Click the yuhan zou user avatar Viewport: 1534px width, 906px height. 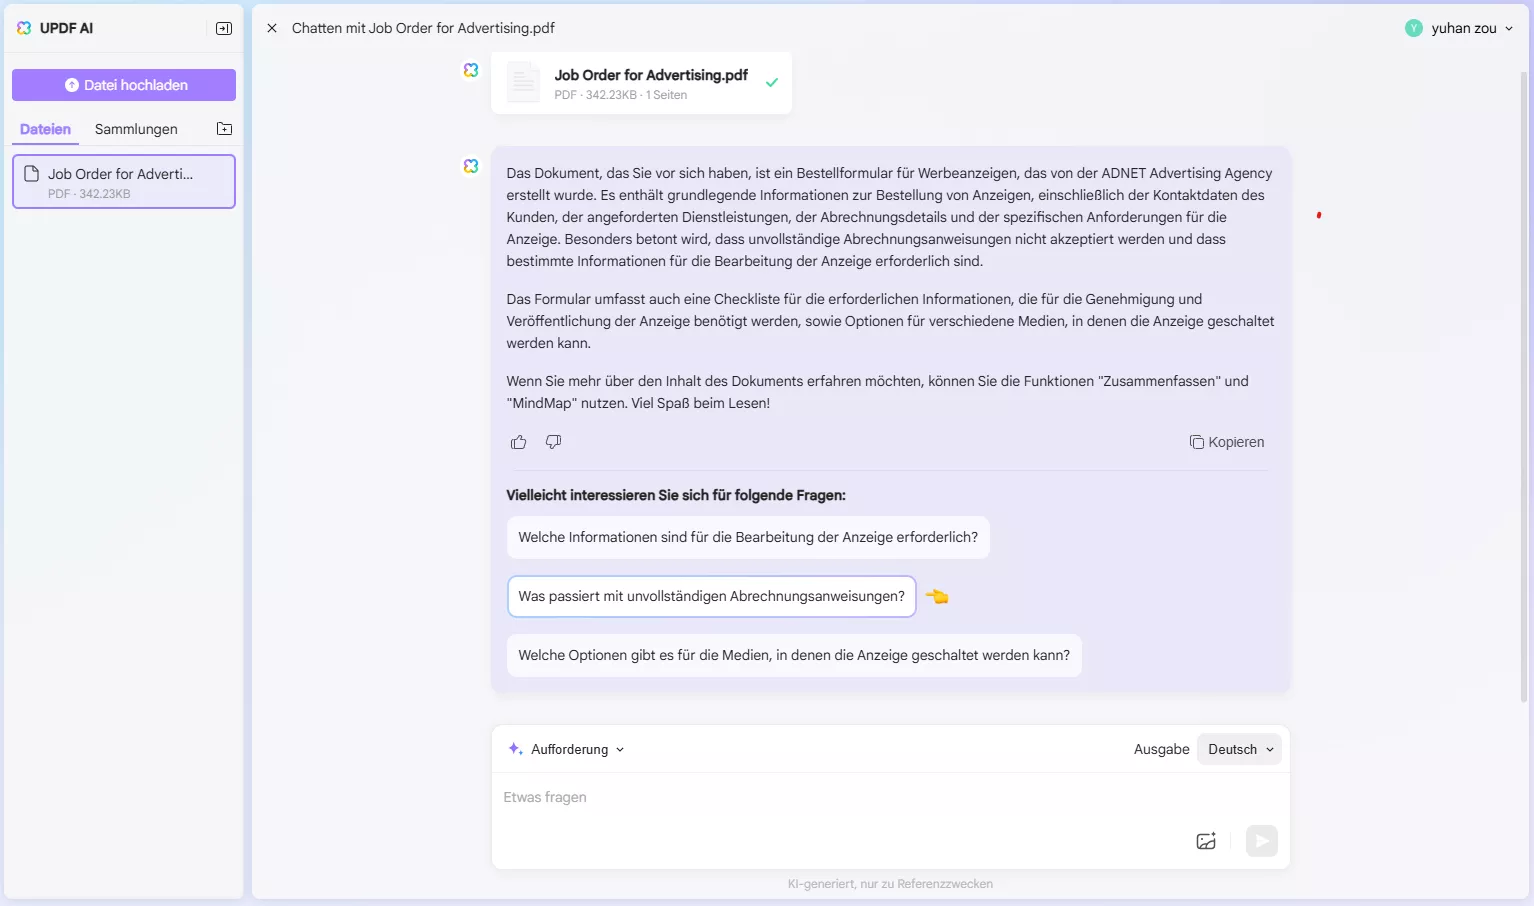pos(1413,28)
